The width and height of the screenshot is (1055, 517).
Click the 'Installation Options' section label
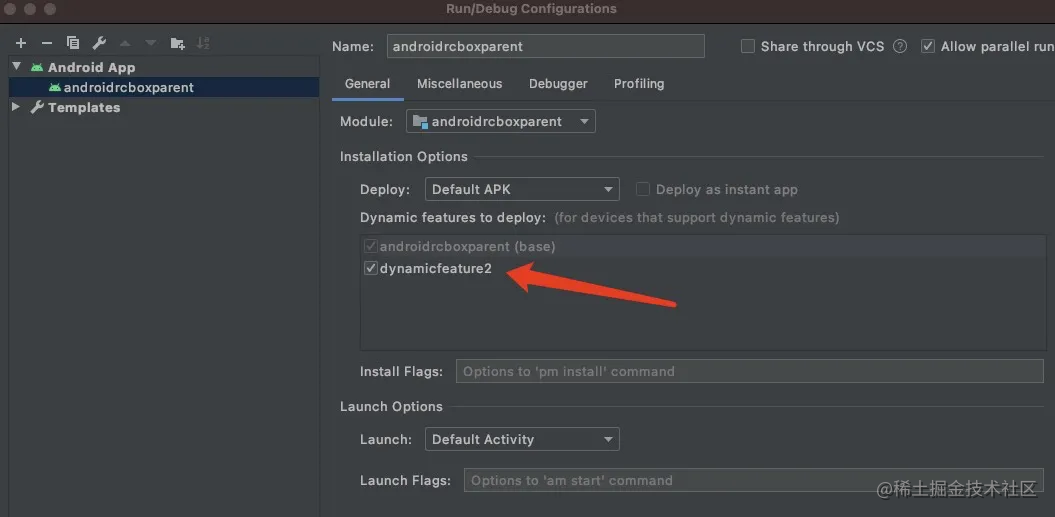click(404, 156)
